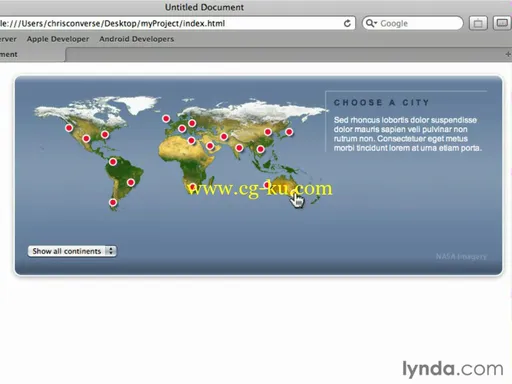Click the index.html address bar
Image resolution: width=512 pixels, height=384 pixels.
pos(177,23)
